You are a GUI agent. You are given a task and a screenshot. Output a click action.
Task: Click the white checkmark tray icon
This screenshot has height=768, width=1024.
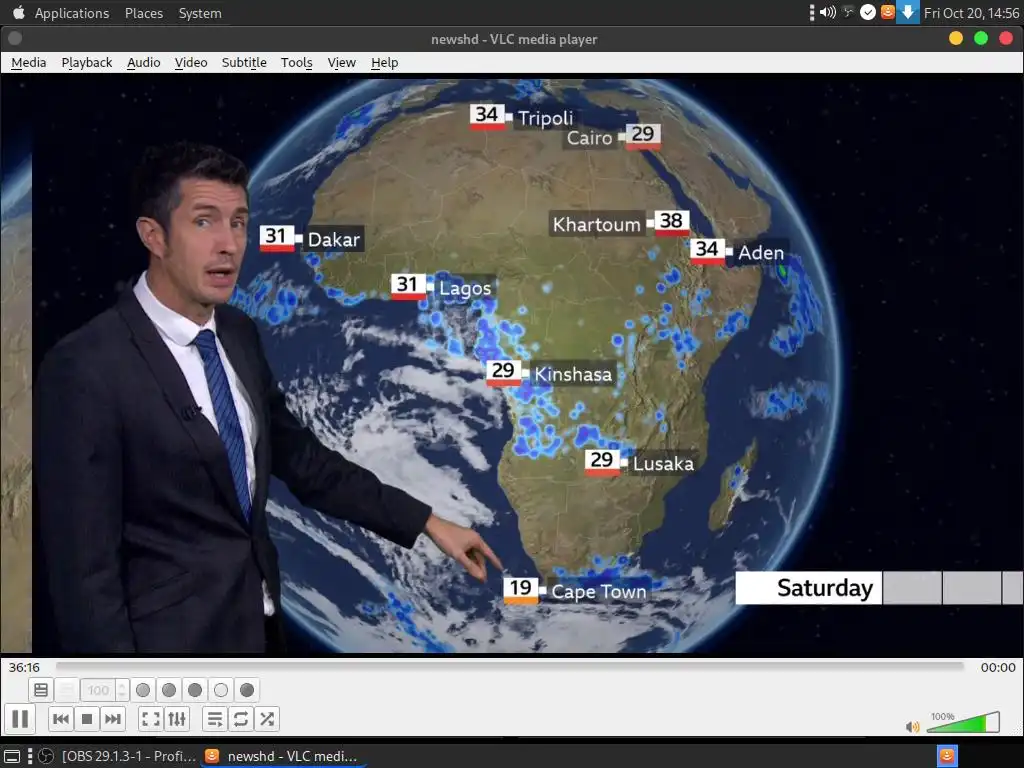[868, 12]
